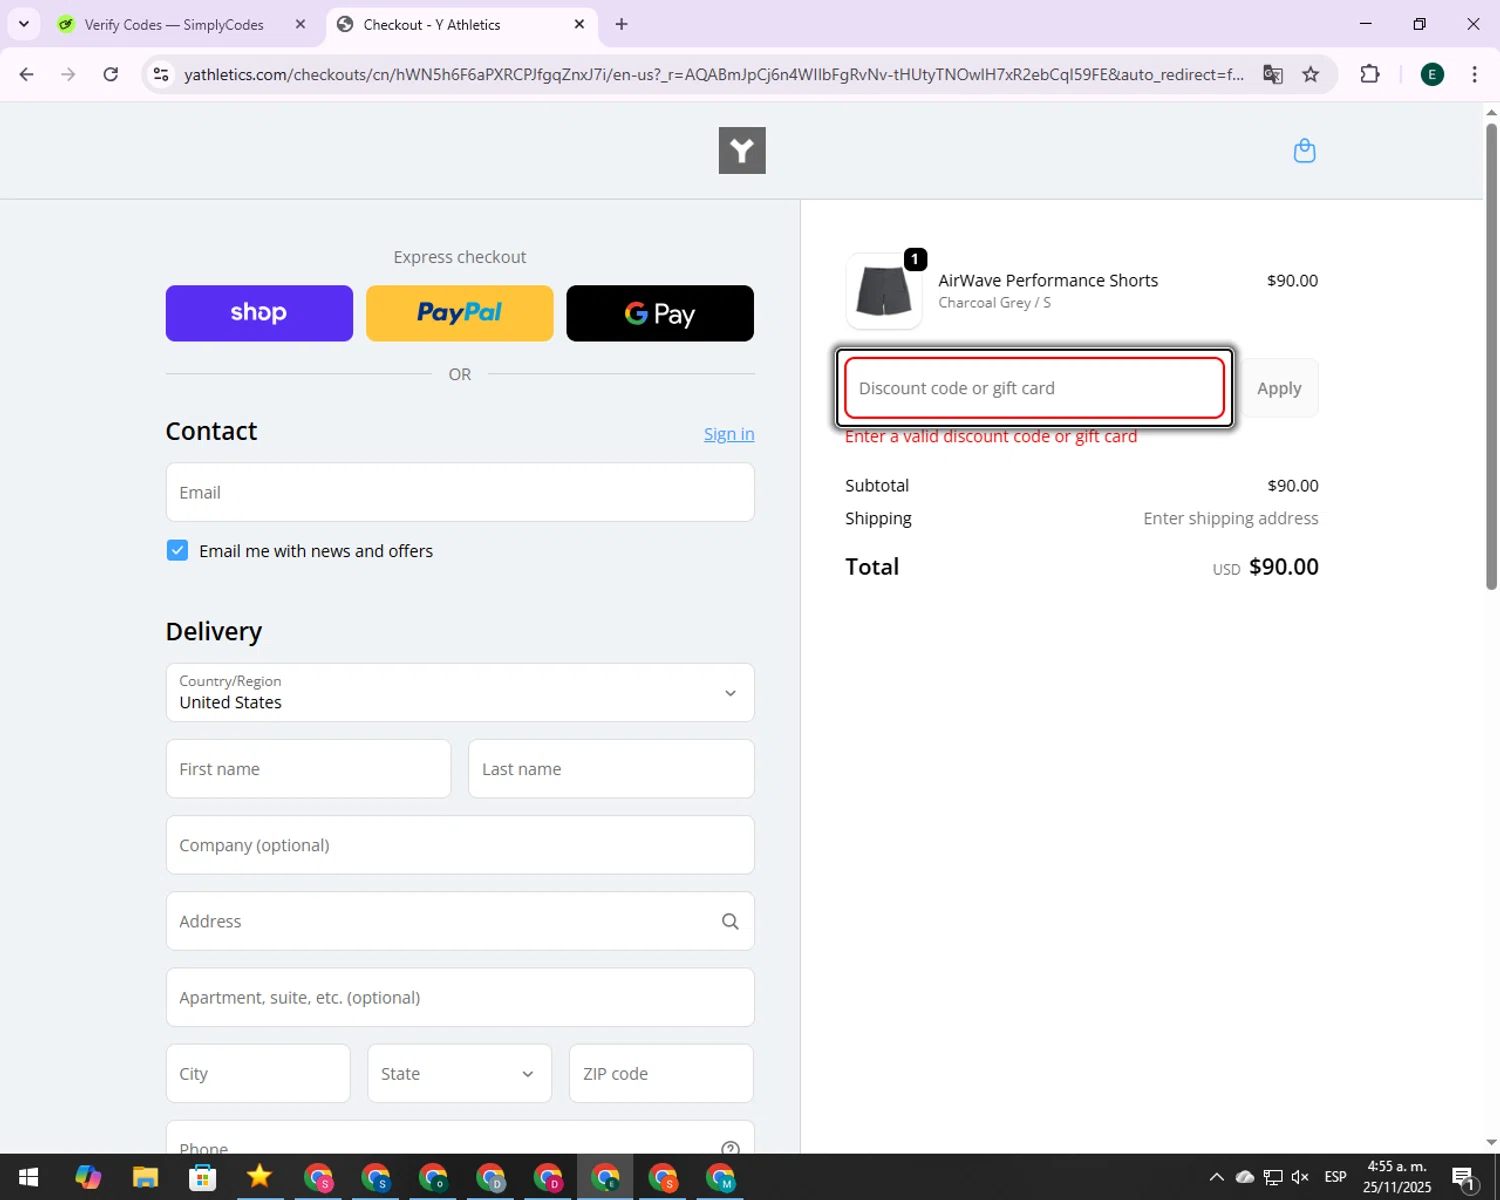Click the Last name field
The image size is (1500, 1200).
[611, 769]
